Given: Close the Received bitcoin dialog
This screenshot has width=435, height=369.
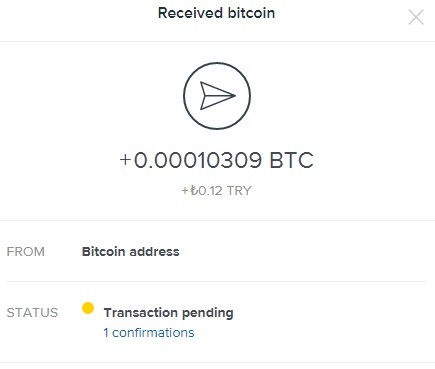Looking at the screenshot, I should tap(416, 17).
